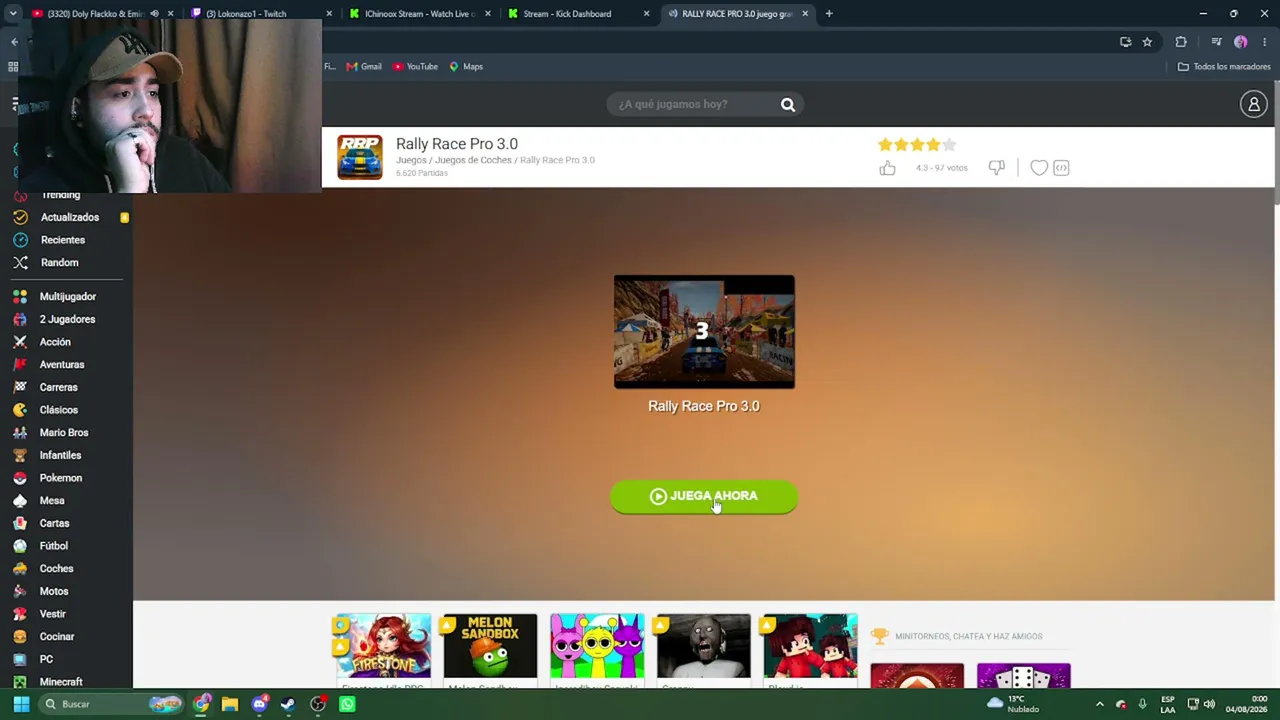The height and width of the screenshot is (720, 1280).
Task: Select the Random sidebar entry
Action: pyautogui.click(x=59, y=263)
